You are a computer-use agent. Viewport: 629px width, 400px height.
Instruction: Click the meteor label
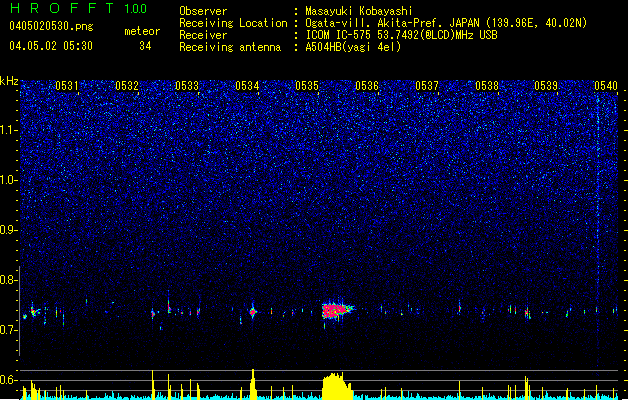[x=142, y=31]
